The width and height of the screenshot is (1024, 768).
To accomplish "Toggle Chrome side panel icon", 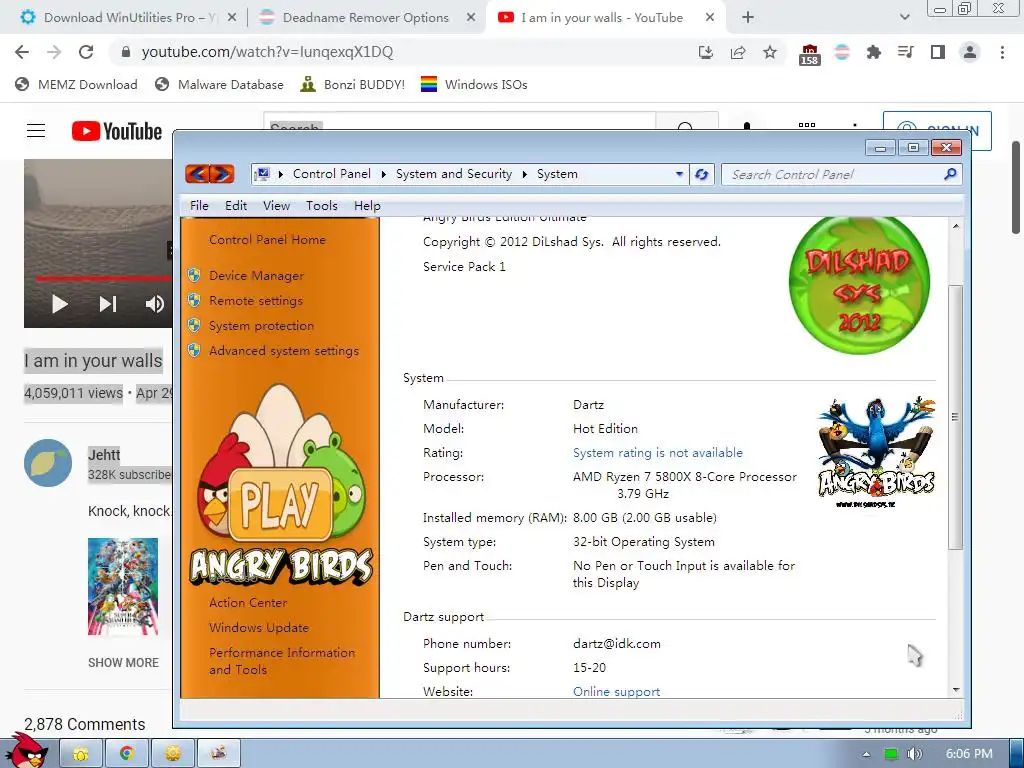I will pyautogui.click(x=938, y=52).
